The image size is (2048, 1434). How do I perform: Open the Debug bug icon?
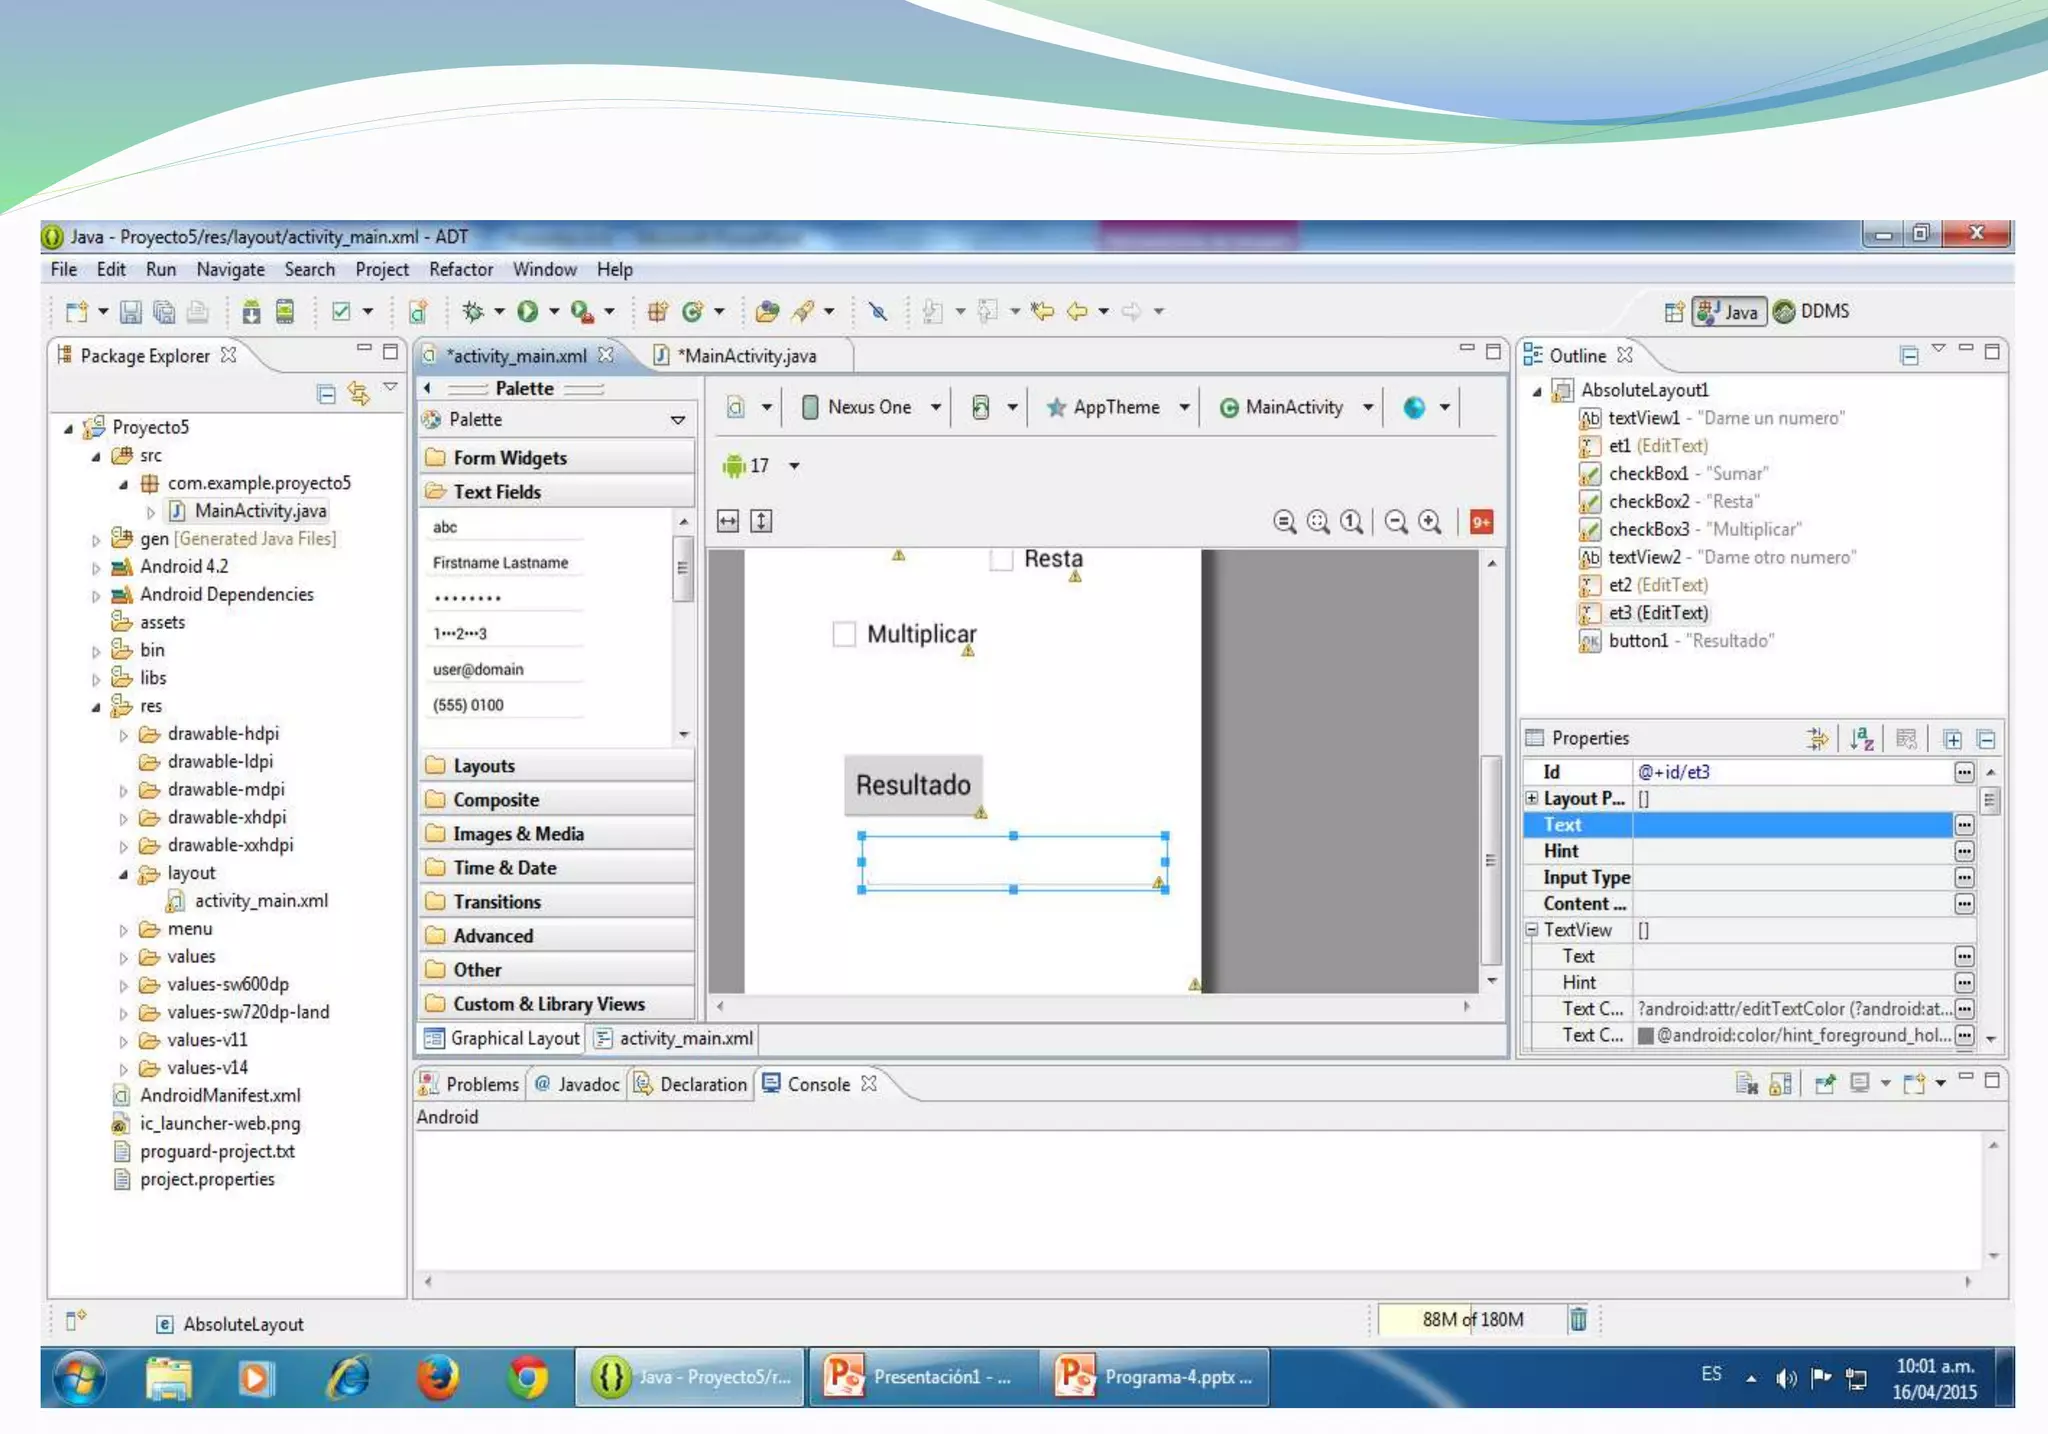pyautogui.click(x=473, y=312)
